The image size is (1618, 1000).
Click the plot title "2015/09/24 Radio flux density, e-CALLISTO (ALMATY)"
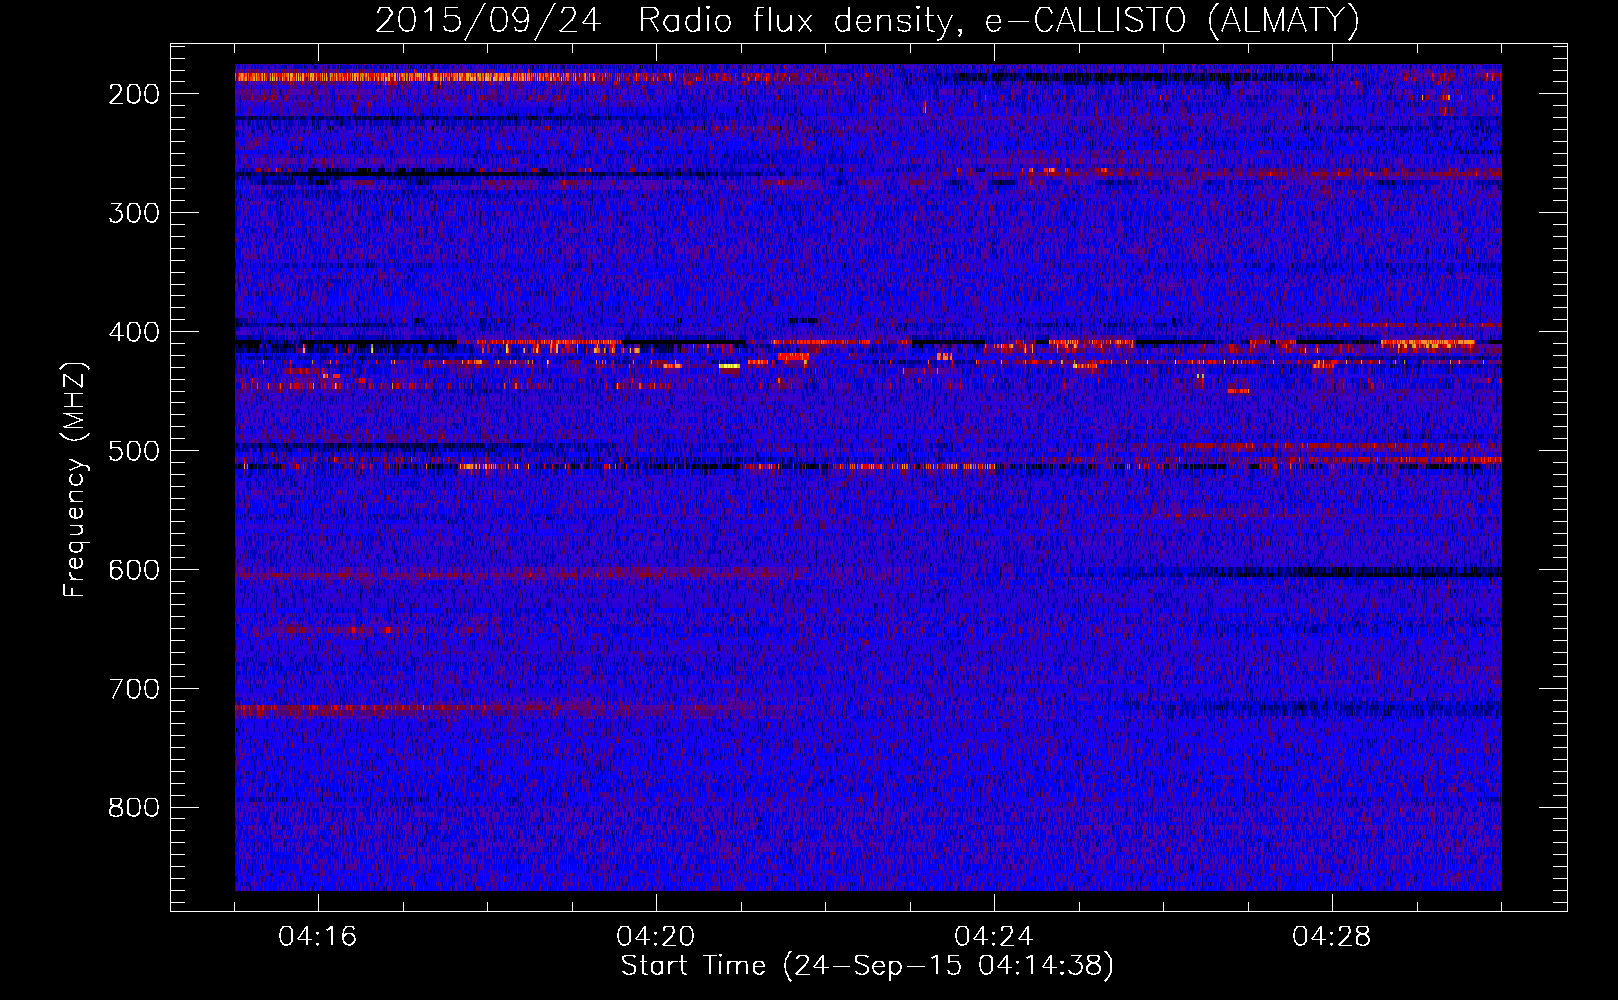click(867, 20)
